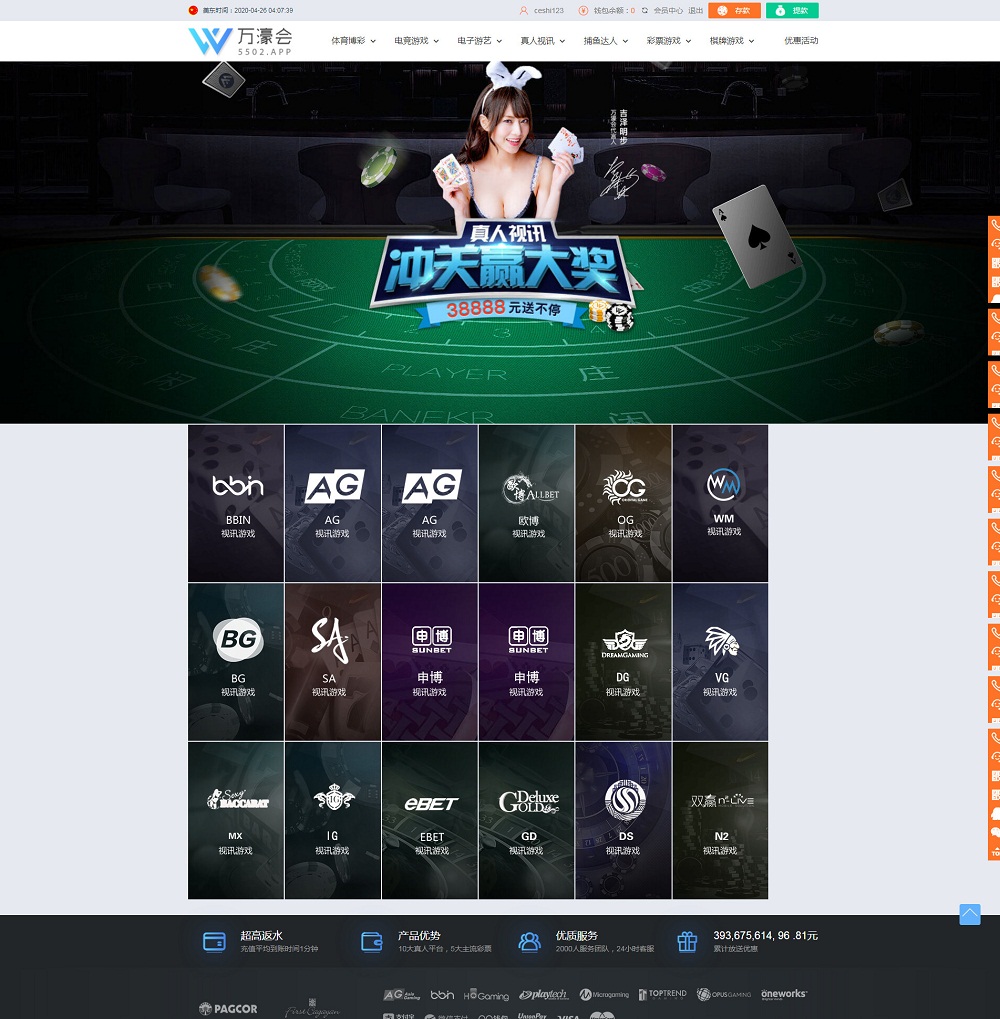Open the 会员中心 member center link
Screen dimensions: 1000x1019
(x=668, y=11)
